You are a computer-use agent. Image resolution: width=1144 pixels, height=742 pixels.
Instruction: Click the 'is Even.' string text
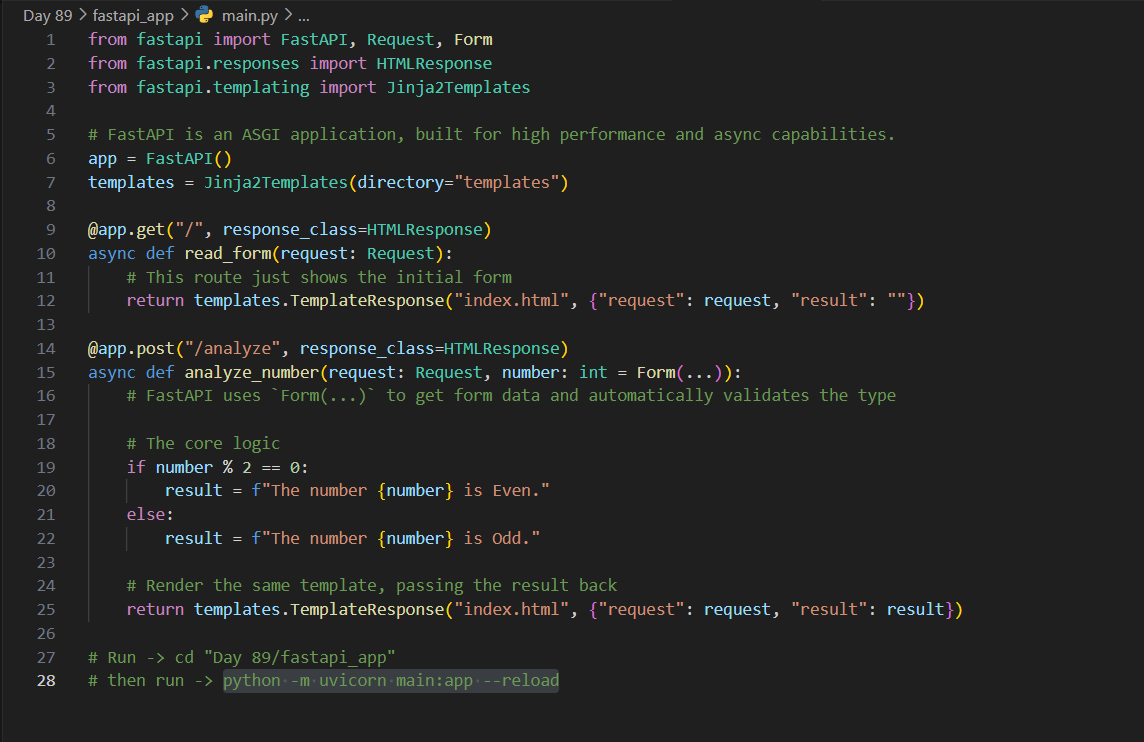pos(502,491)
